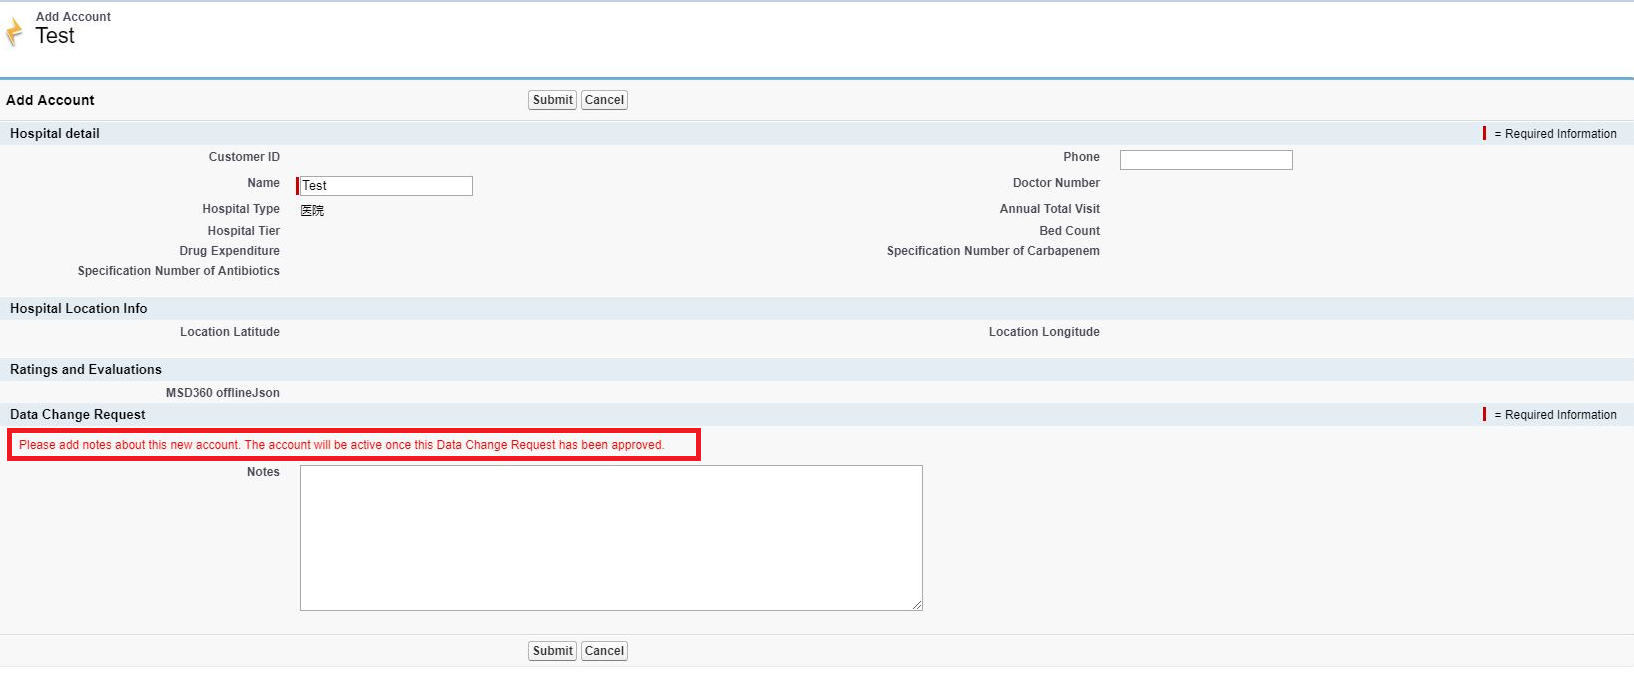Image resolution: width=1634 pixels, height=675 pixels.
Task: Click the Location Longitude label
Action: click(x=1044, y=332)
